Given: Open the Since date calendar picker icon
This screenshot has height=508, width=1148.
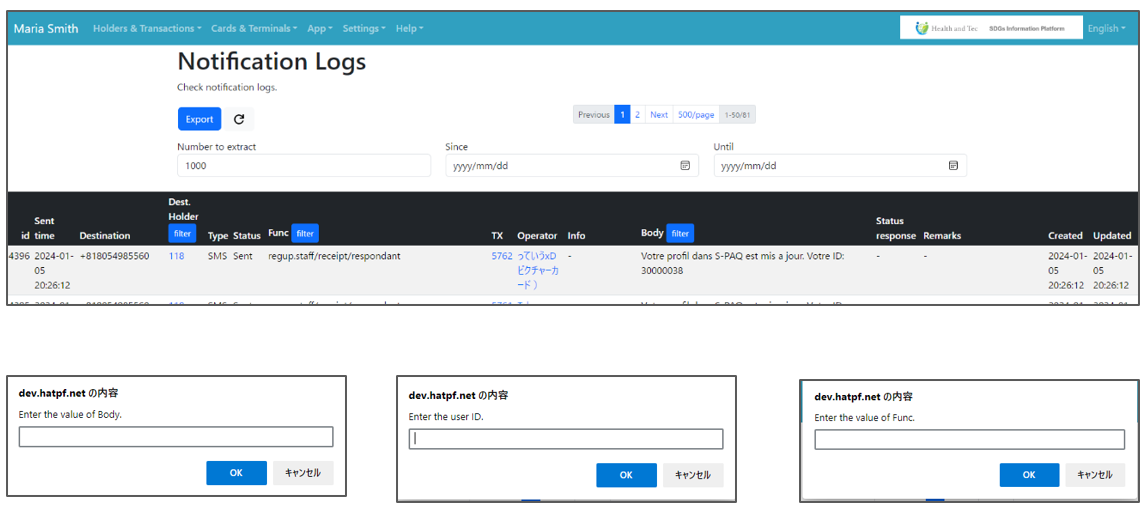Looking at the screenshot, I should pos(685,166).
